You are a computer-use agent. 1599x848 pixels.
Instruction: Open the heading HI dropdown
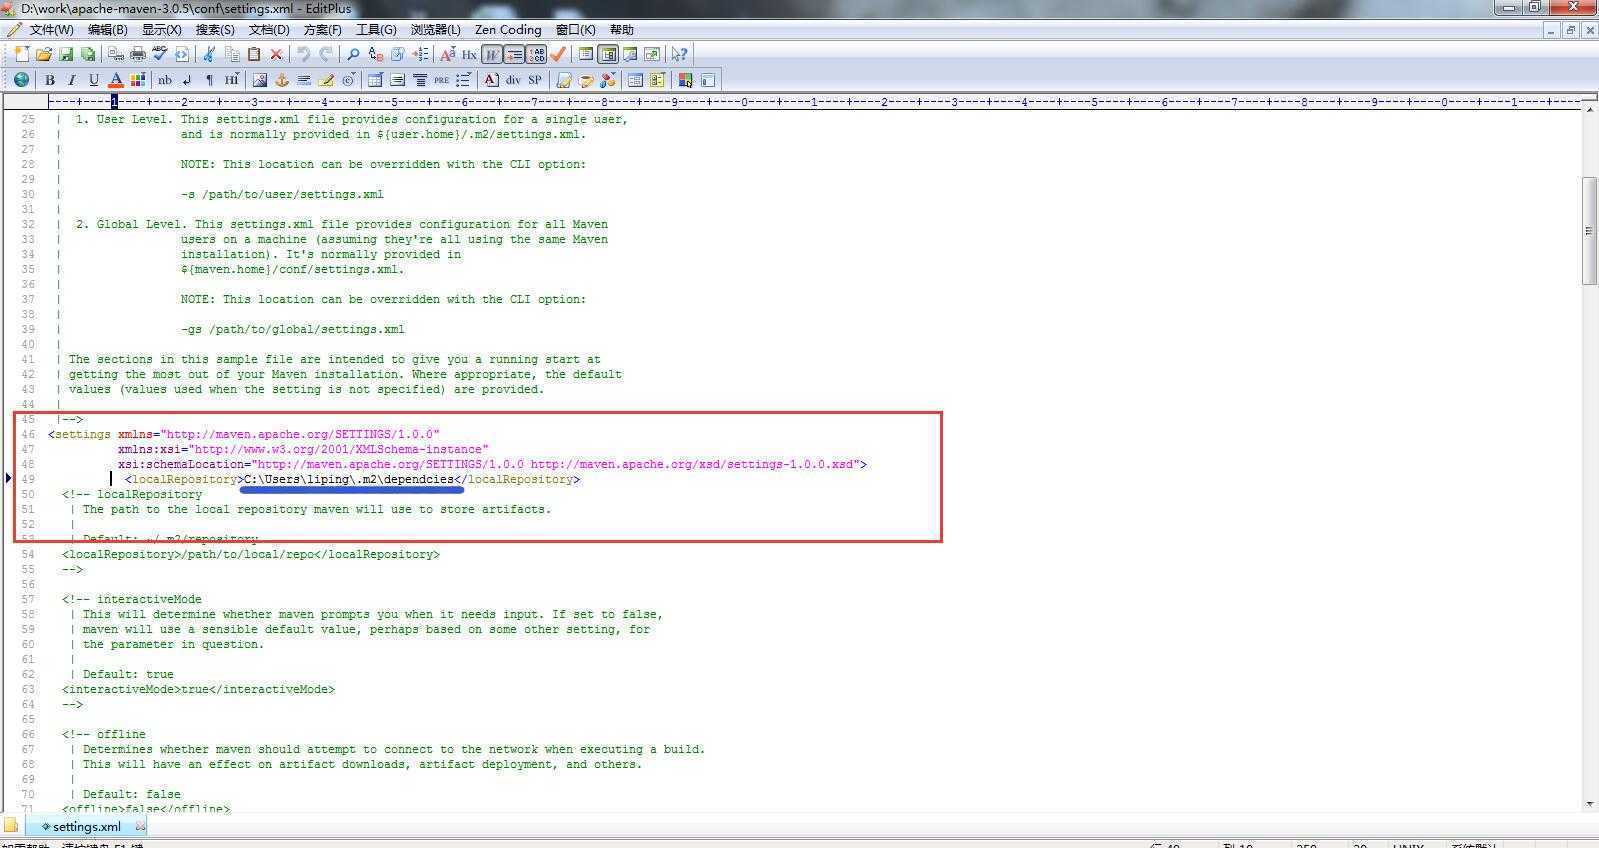click(232, 80)
